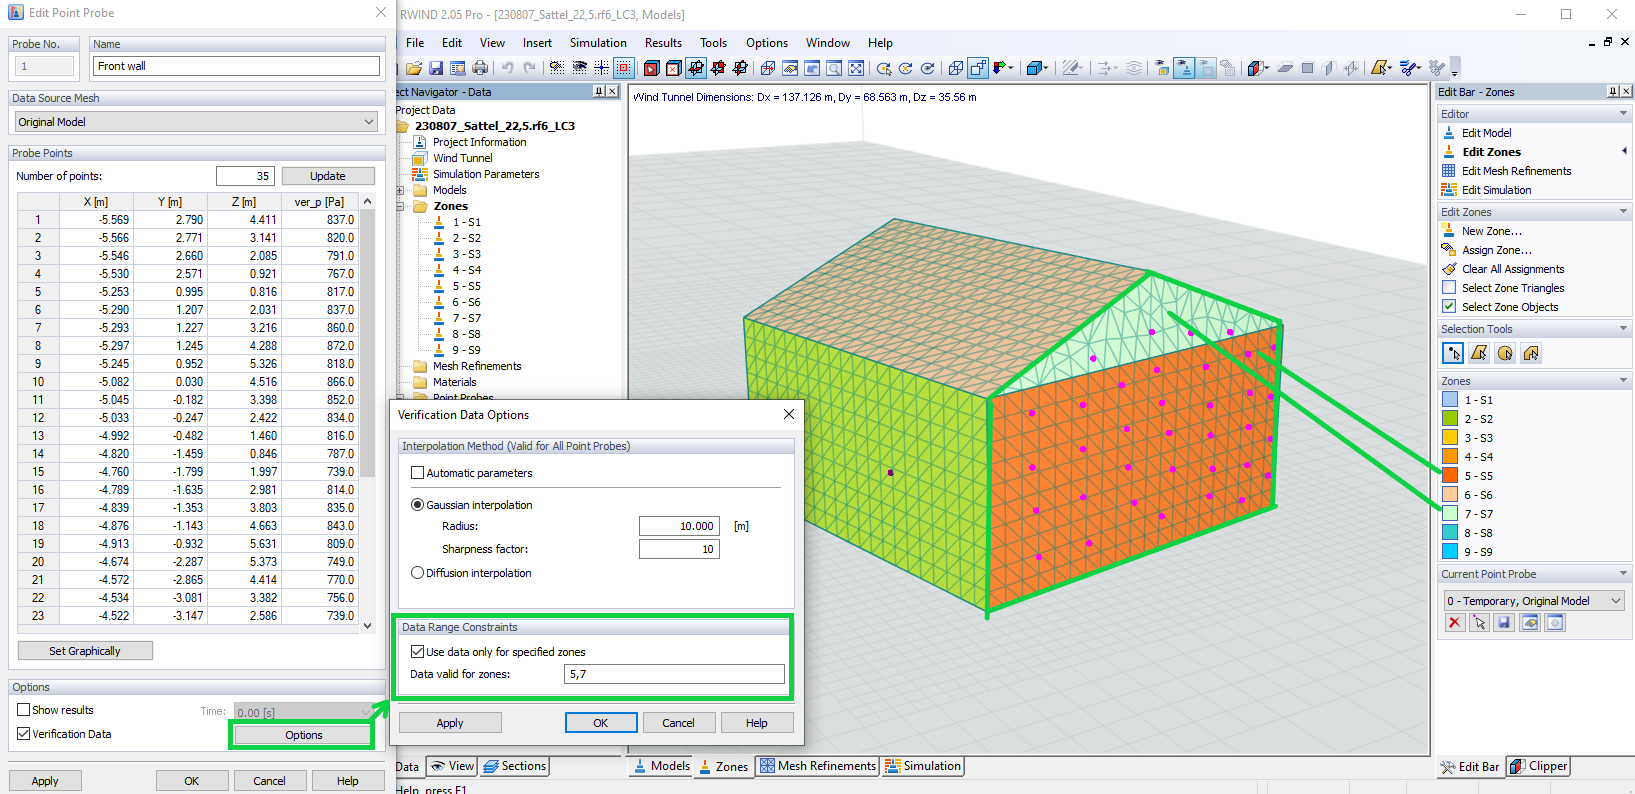This screenshot has height=794, width=1635.
Task: Toggle the highlighted red square selection icon
Action: pos(624,68)
